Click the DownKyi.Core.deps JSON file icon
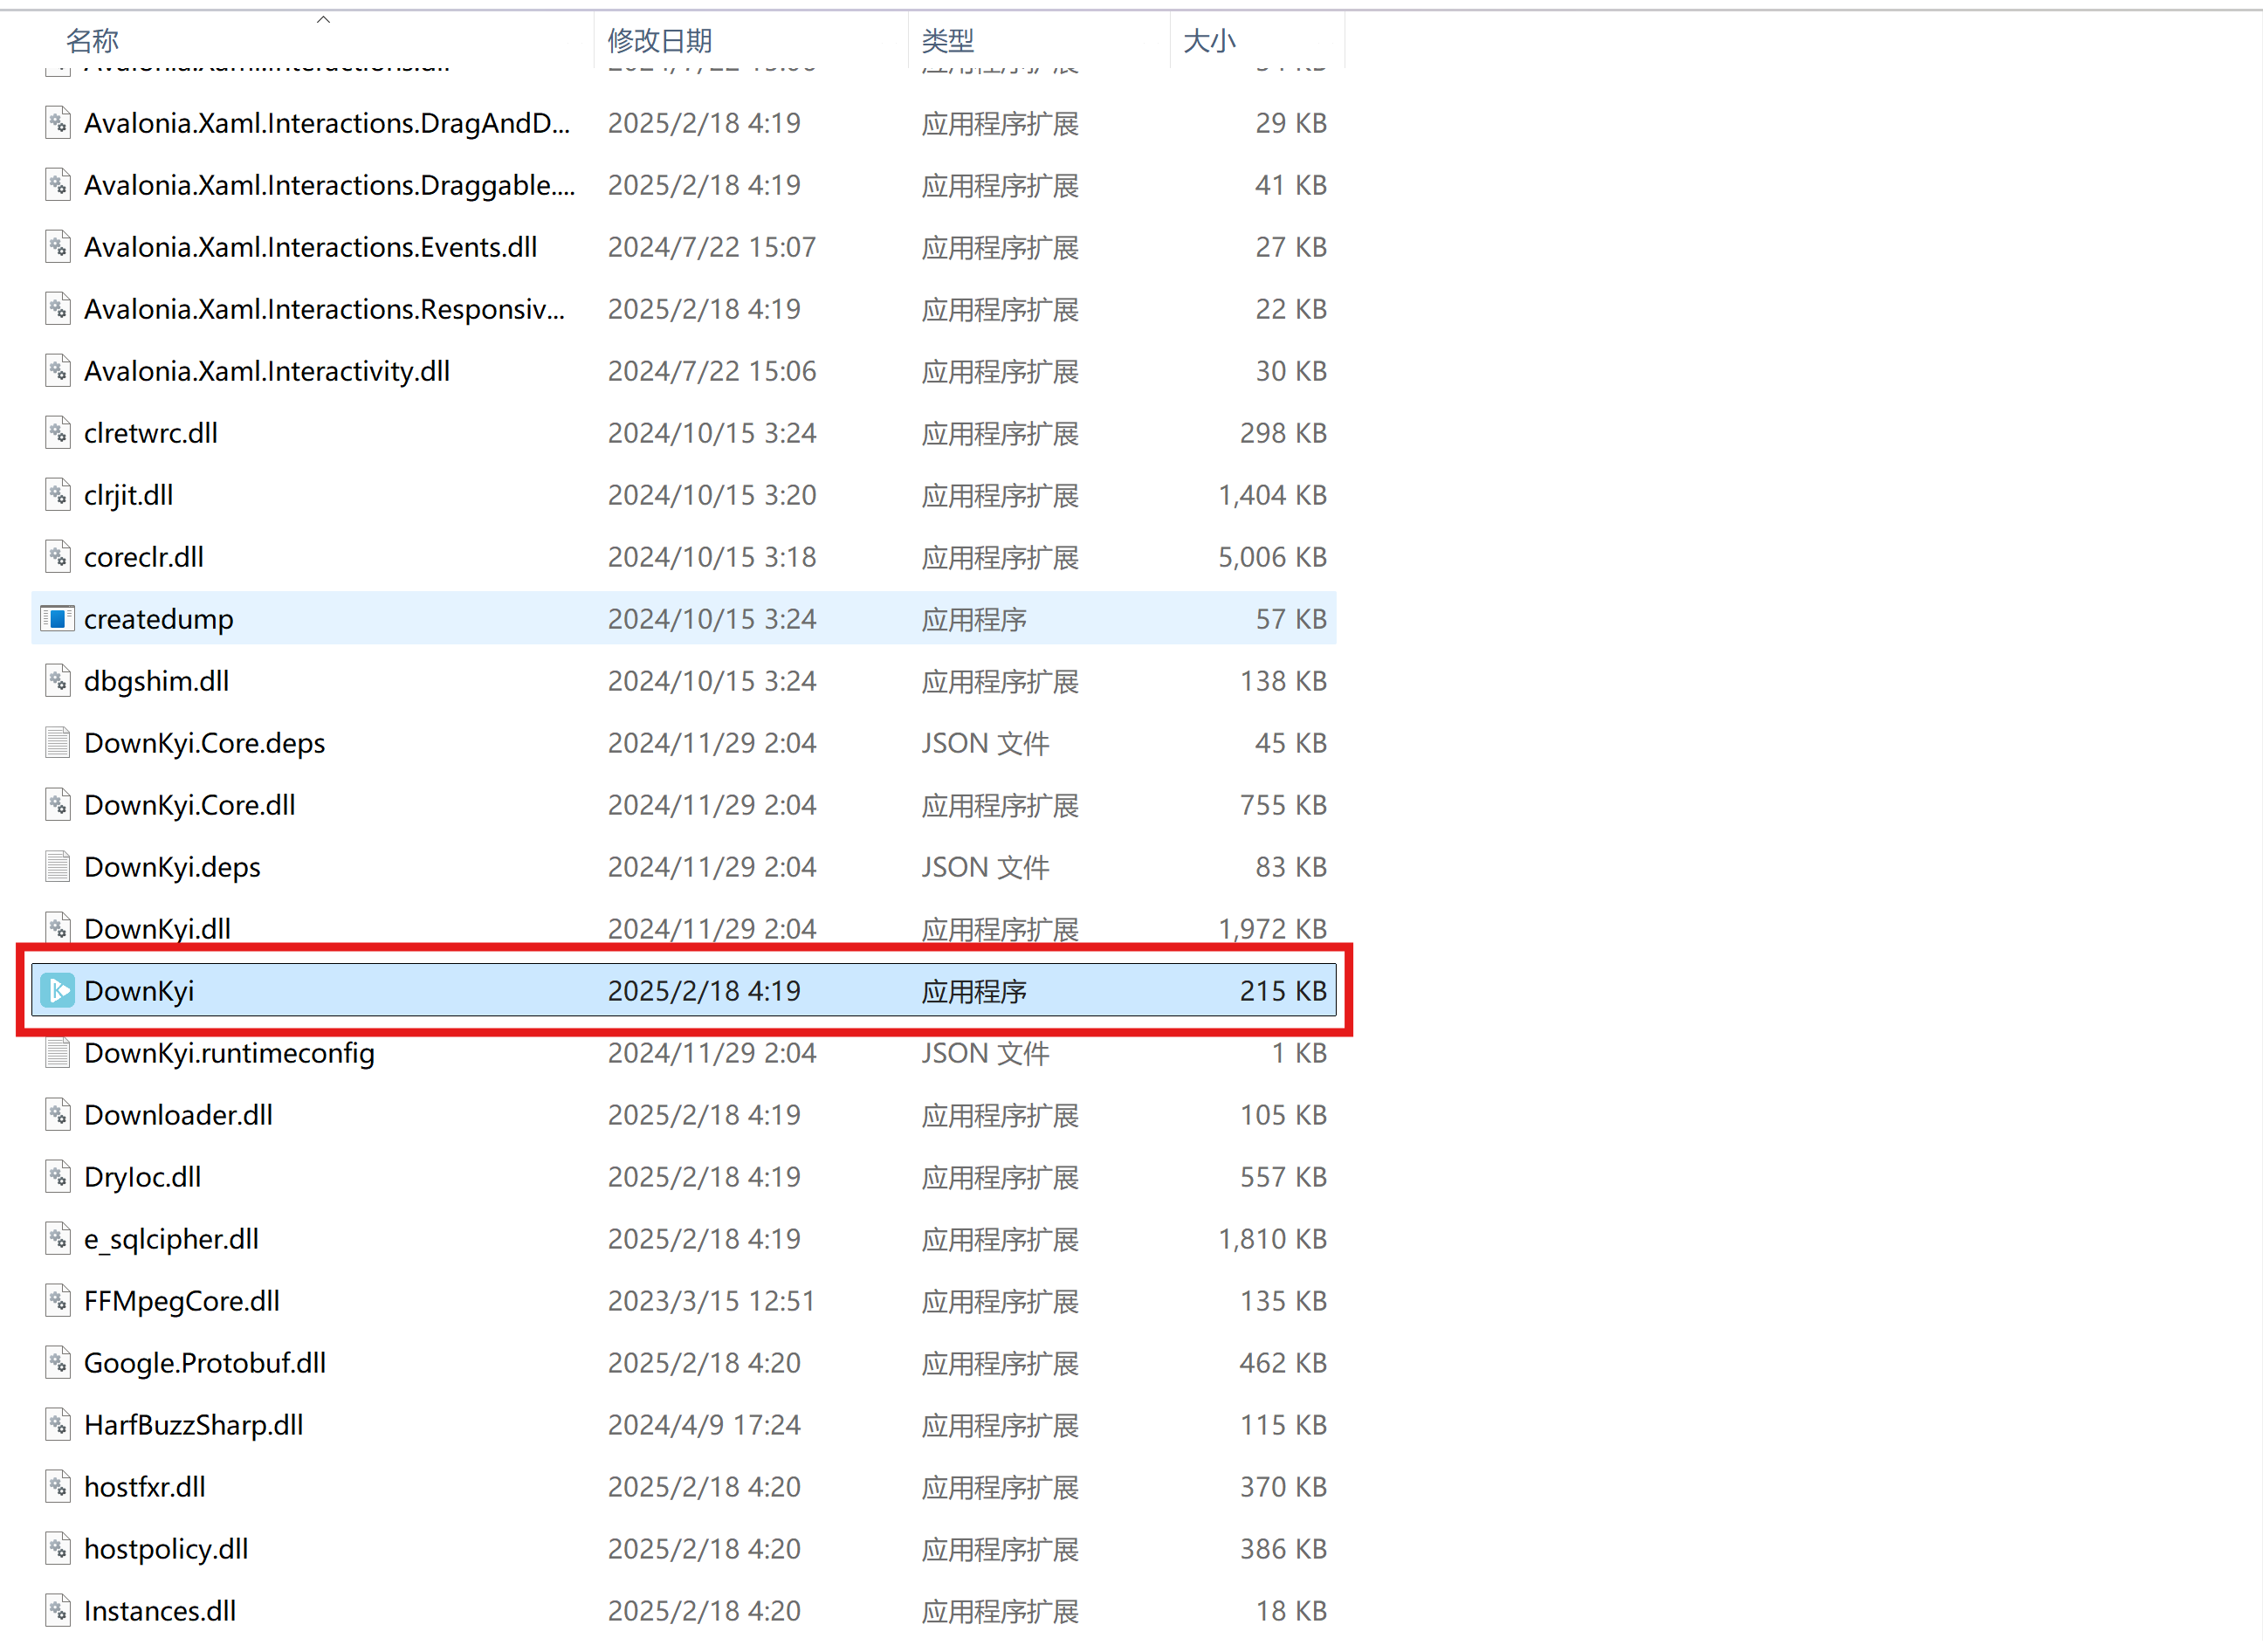This screenshot has height=1652, width=2263. (x=58, y=743)
